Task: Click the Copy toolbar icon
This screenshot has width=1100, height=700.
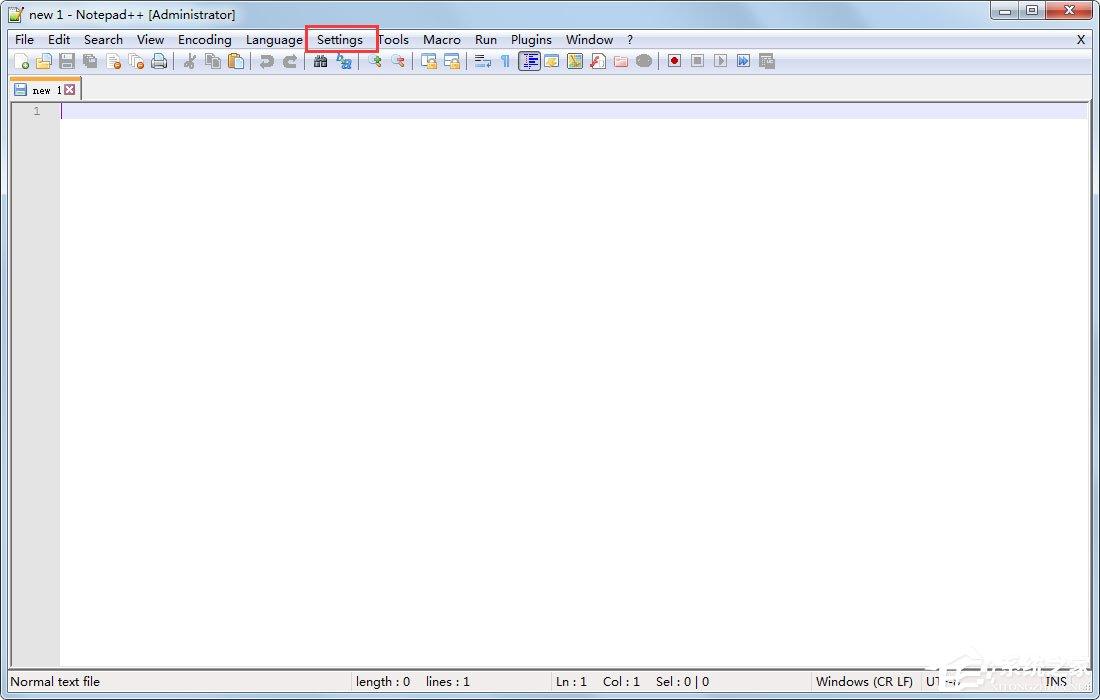Action: (x=213, y=62)
